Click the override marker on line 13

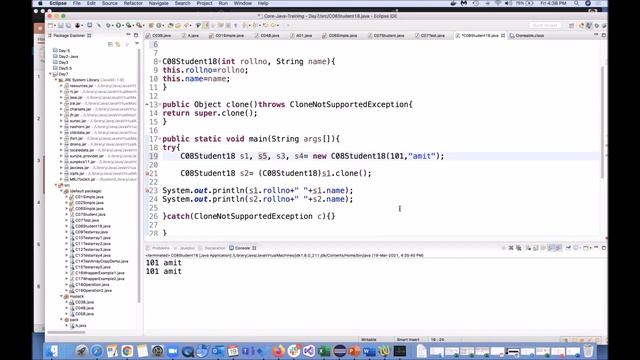tap(147, 104)
